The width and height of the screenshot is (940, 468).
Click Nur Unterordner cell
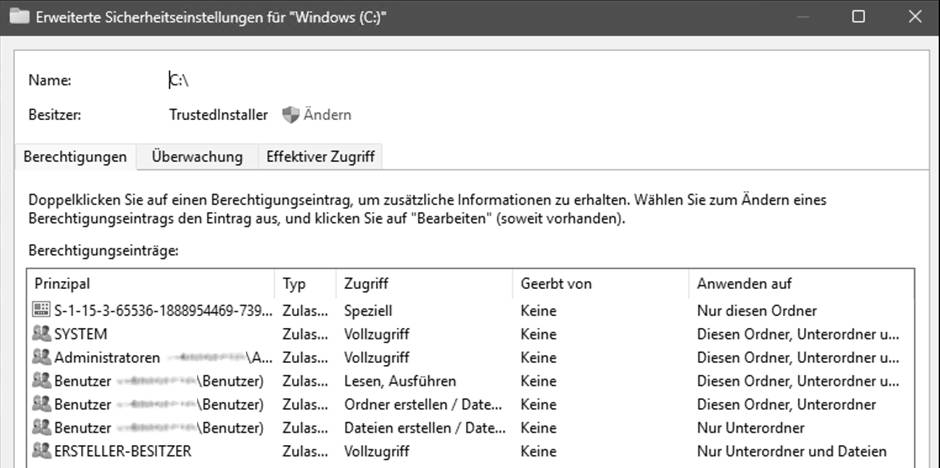751,427
